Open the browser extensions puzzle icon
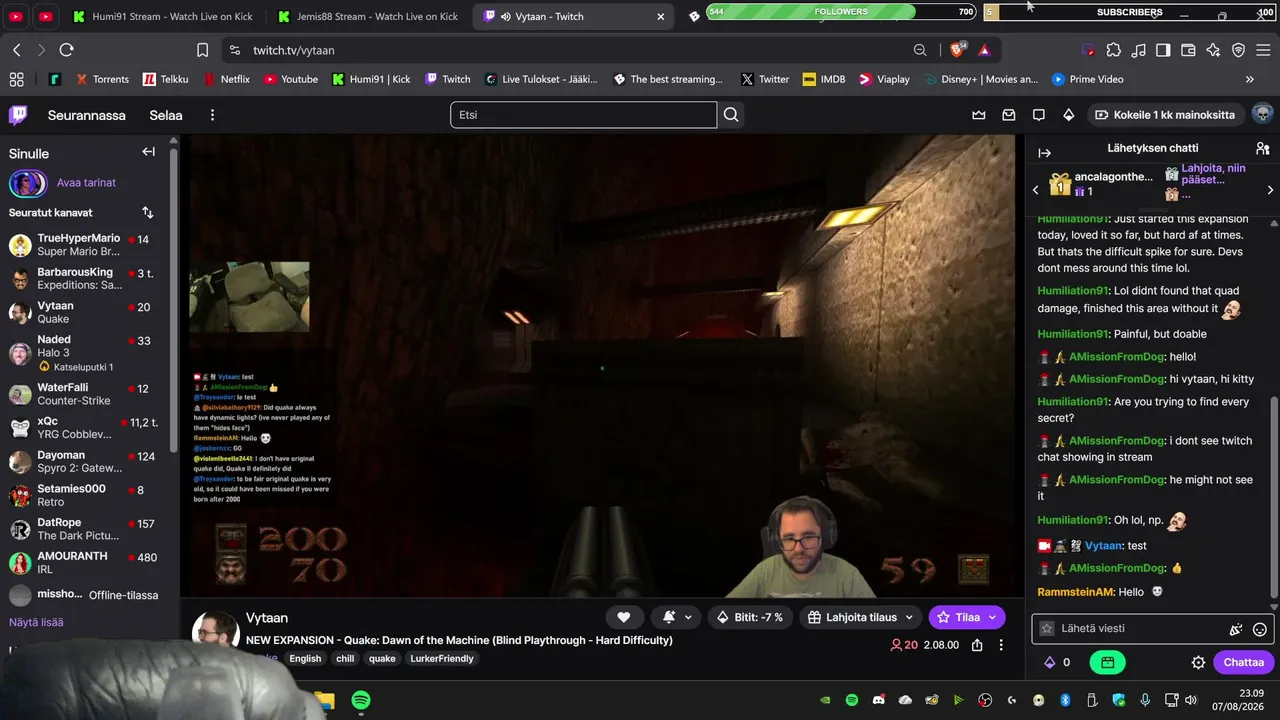1280x720 pixels. pyautogui.click(x=1113, y=50)
